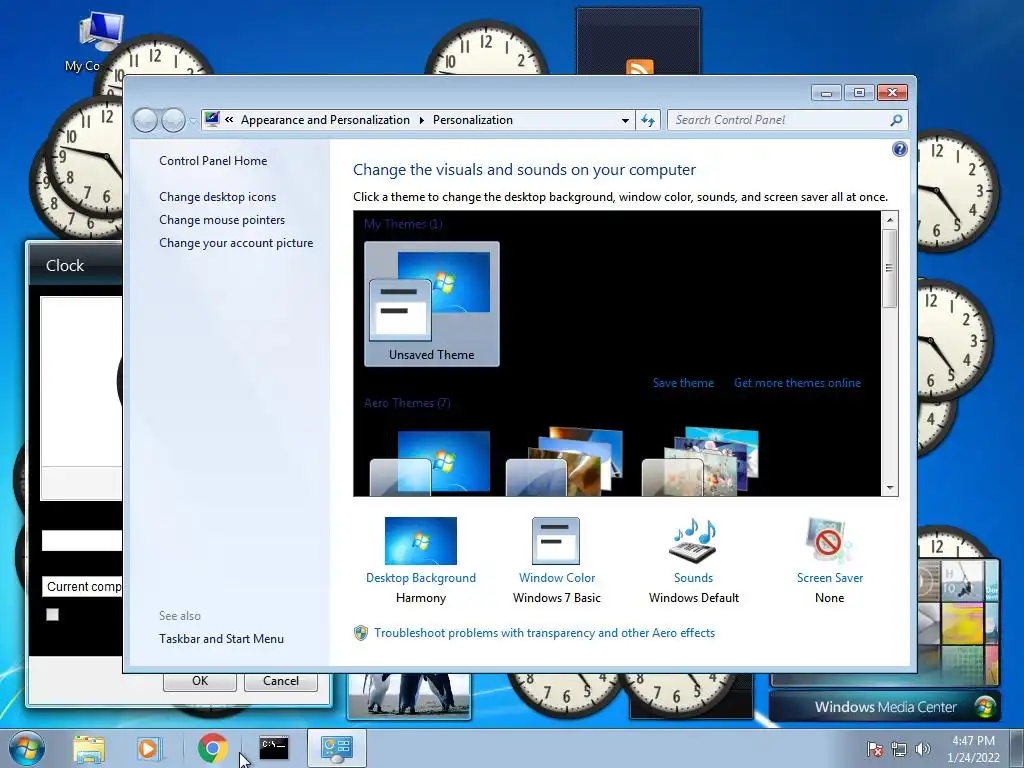Click Get more themes online link
Image resolution: width=1024 pixels, height=768 pixels.
pos(797,383)
